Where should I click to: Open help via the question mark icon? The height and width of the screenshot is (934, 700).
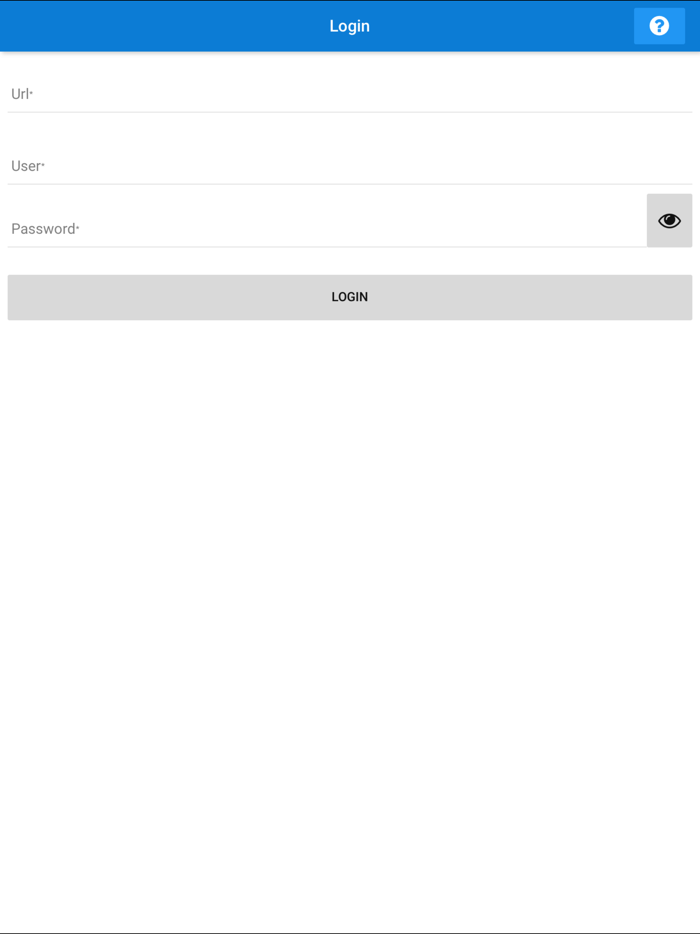point(659,26)
